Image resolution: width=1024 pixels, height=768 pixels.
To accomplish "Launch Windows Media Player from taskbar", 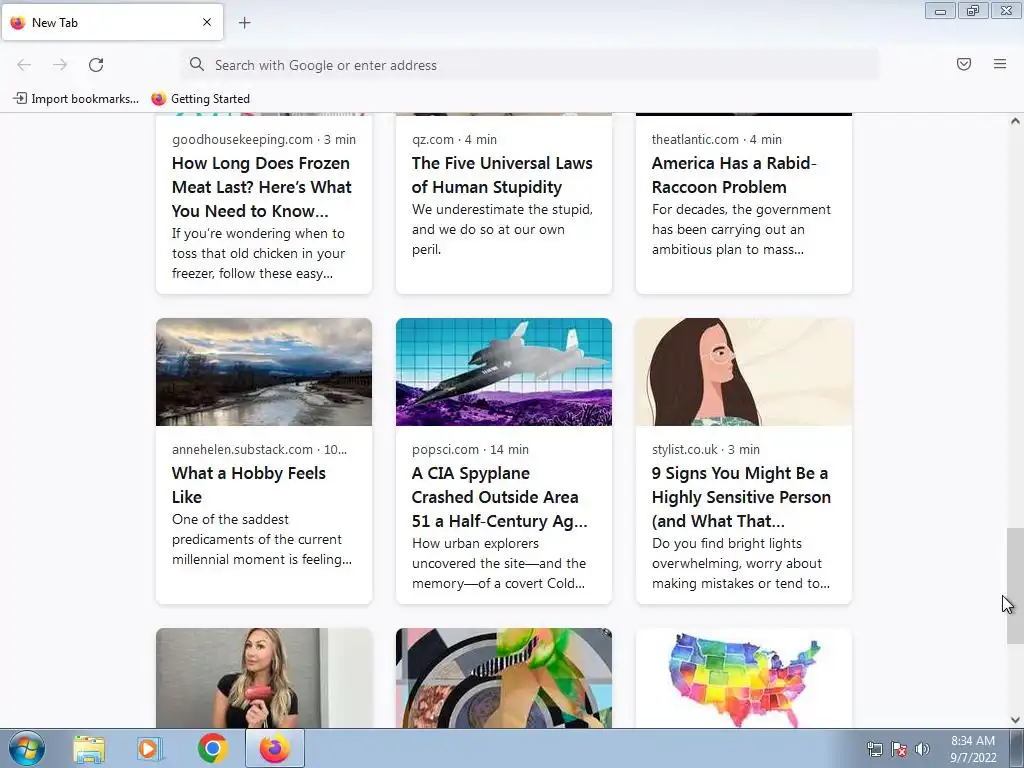I will point(150,748).
